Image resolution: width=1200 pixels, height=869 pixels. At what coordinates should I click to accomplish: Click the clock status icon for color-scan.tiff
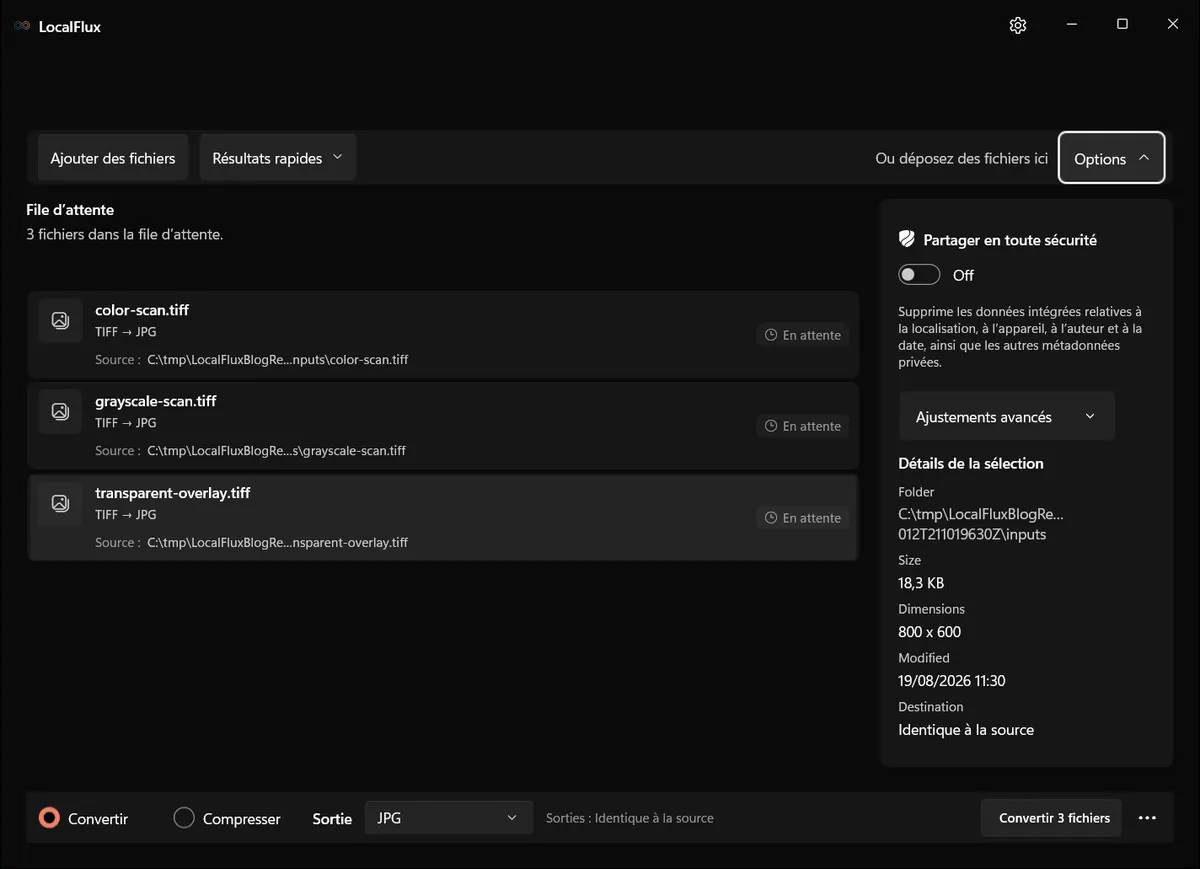771,335
